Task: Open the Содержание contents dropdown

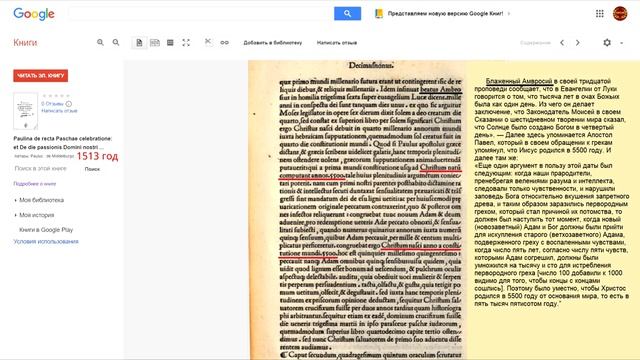Action: 535,42
